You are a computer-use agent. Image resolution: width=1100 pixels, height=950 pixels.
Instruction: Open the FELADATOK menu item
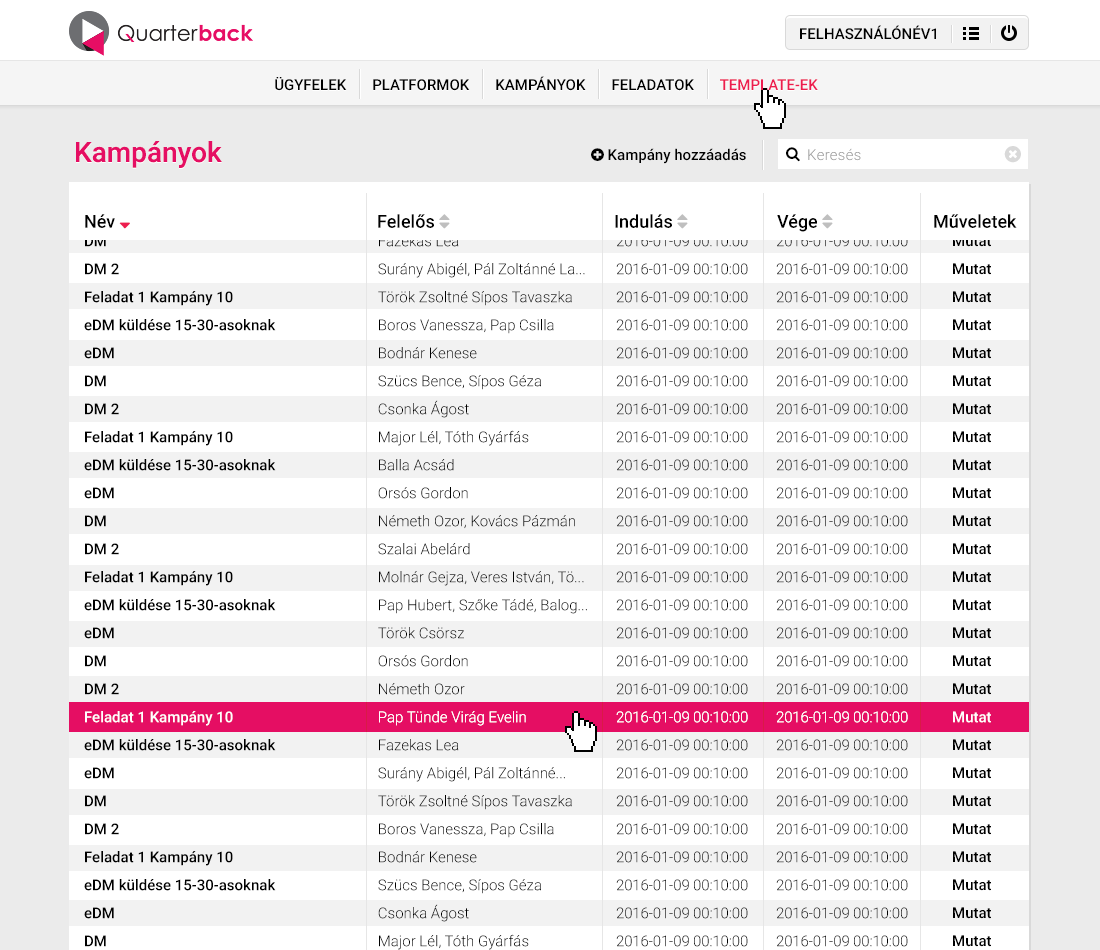click(652, 85)
